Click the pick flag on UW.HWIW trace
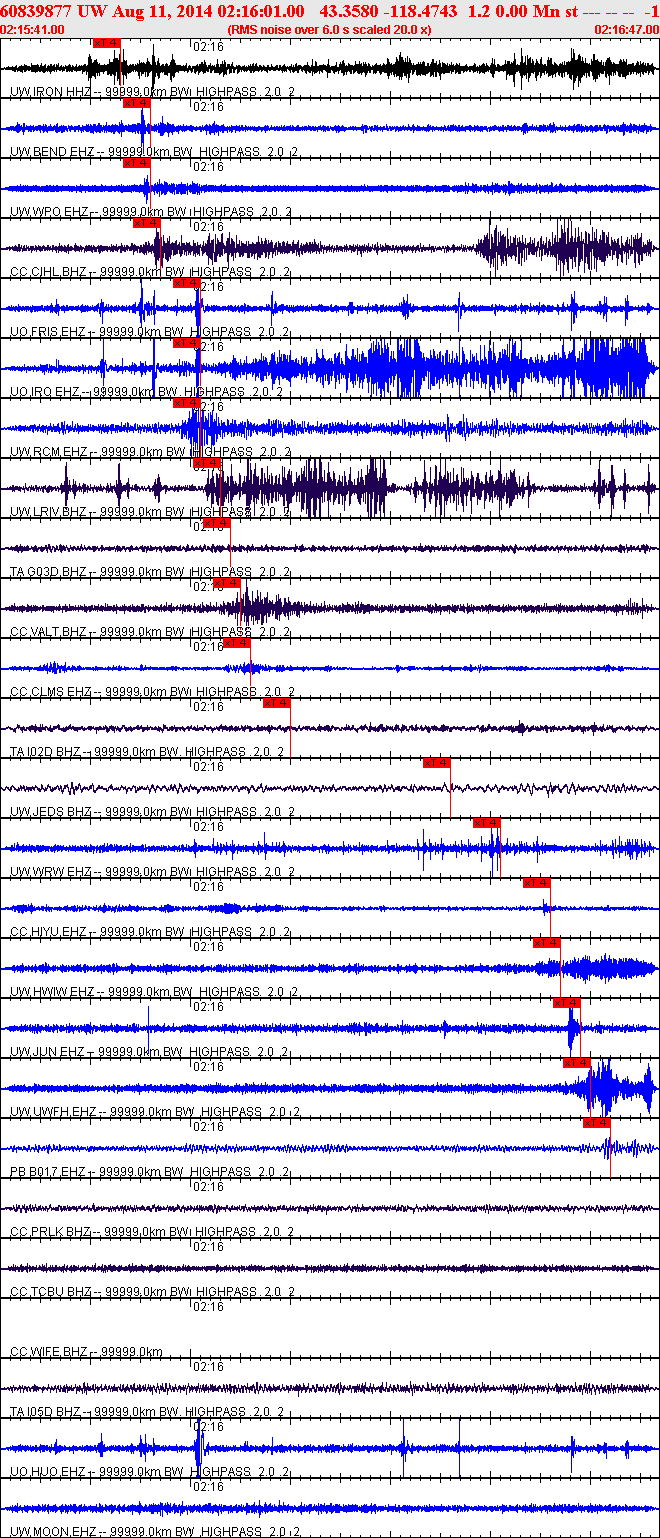The width and height of the screenshot is (660, 1538). tap(546, 943)
